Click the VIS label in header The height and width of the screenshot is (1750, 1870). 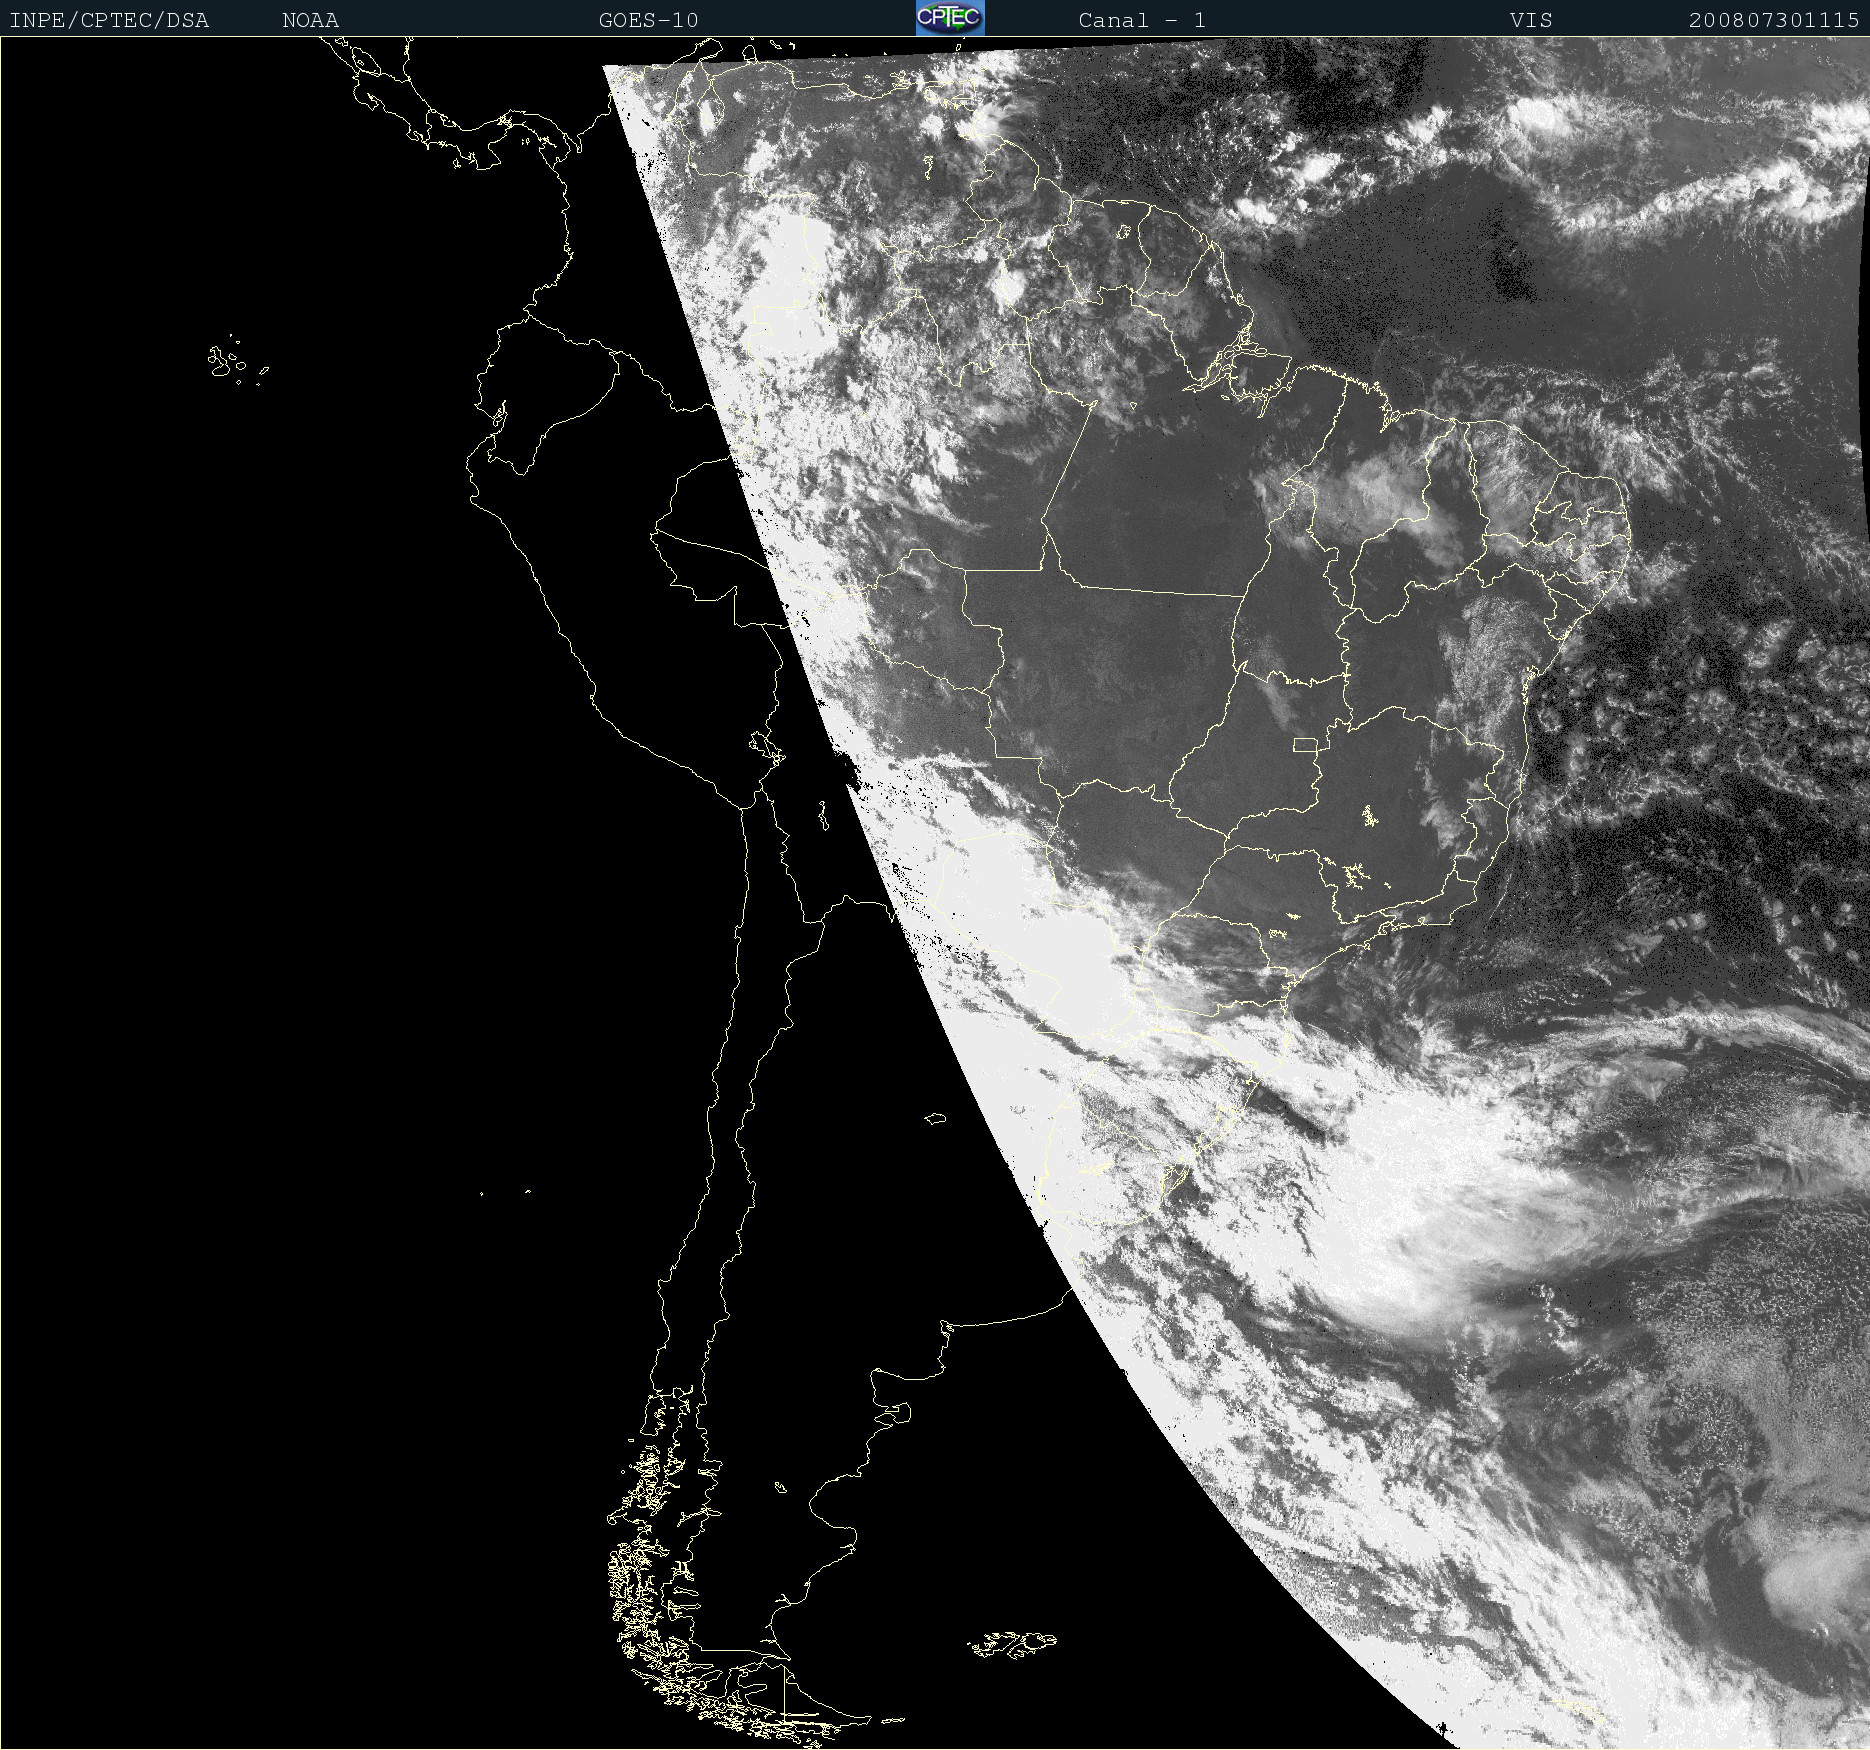(x=1531, y=20)
